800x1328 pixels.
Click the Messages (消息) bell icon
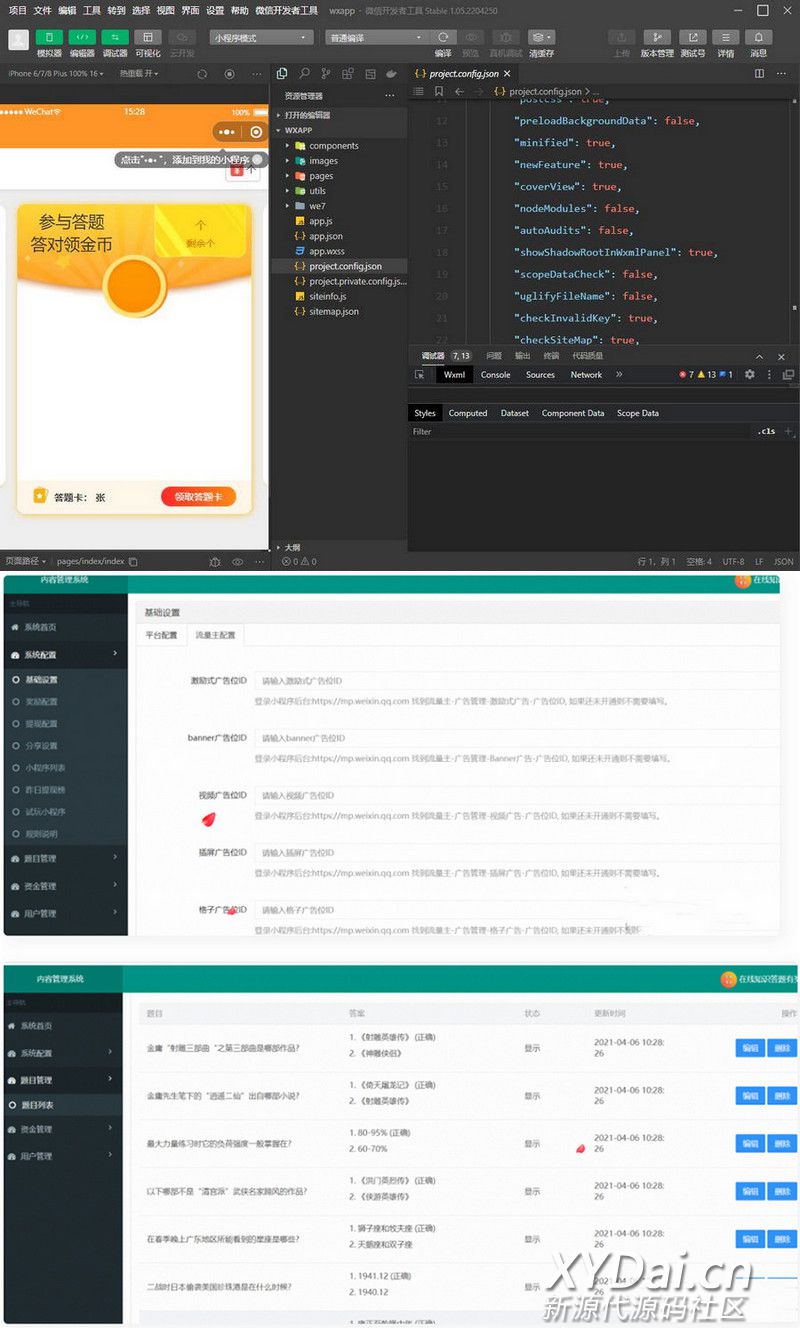click(758, 37)
